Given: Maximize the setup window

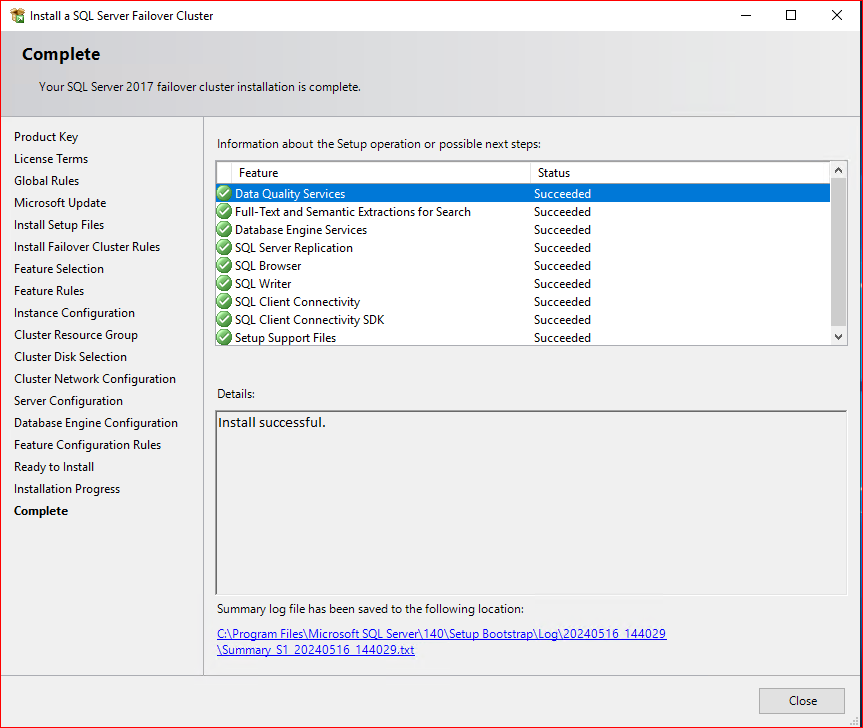Looking at the screenshot, I should click(791, 15).
